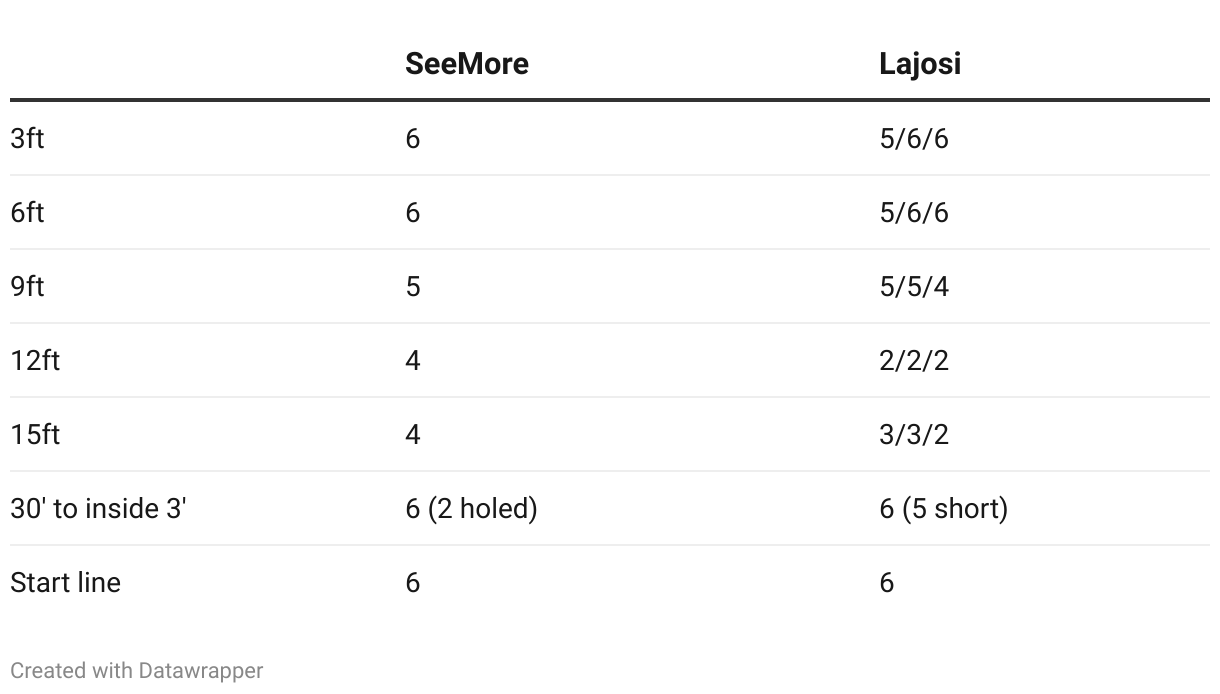The width and height of the screenshot is (1220, 694).
Task: Click the 30' to inside 3' label
Action: coord(99,508)
